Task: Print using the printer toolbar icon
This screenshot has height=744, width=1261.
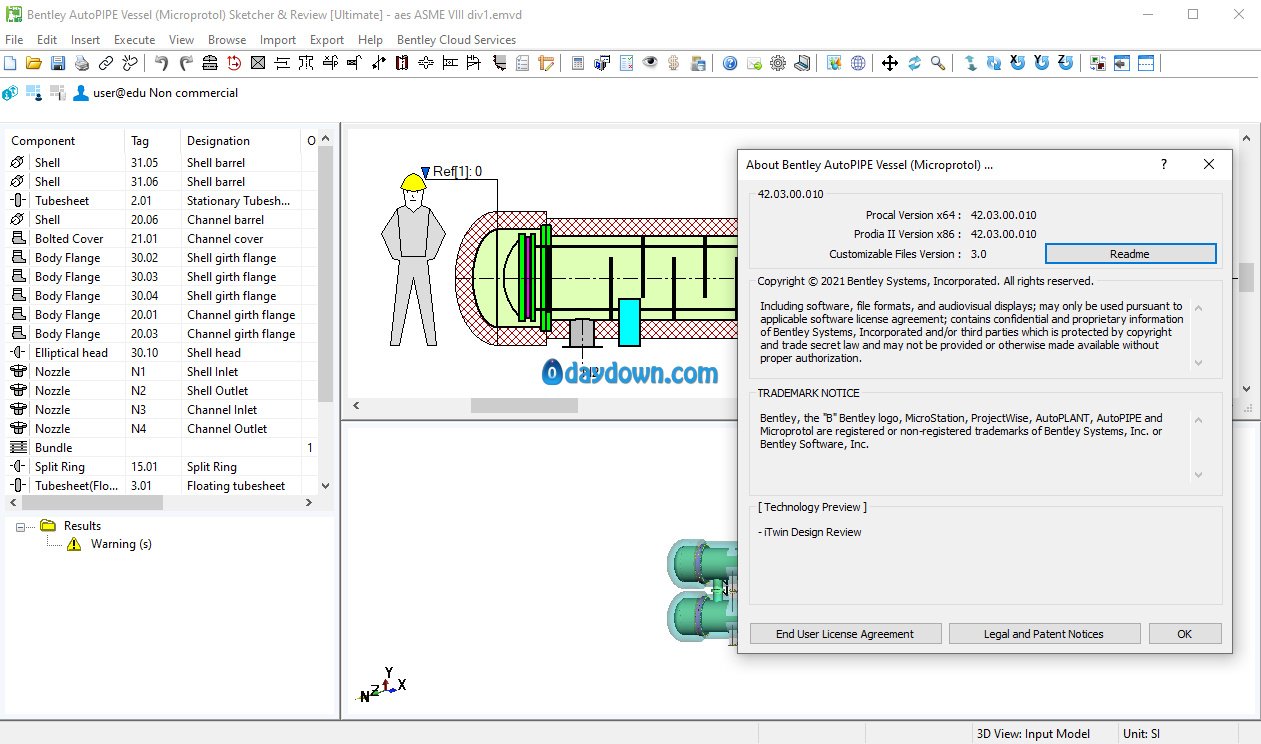Action: coord(82,63)
